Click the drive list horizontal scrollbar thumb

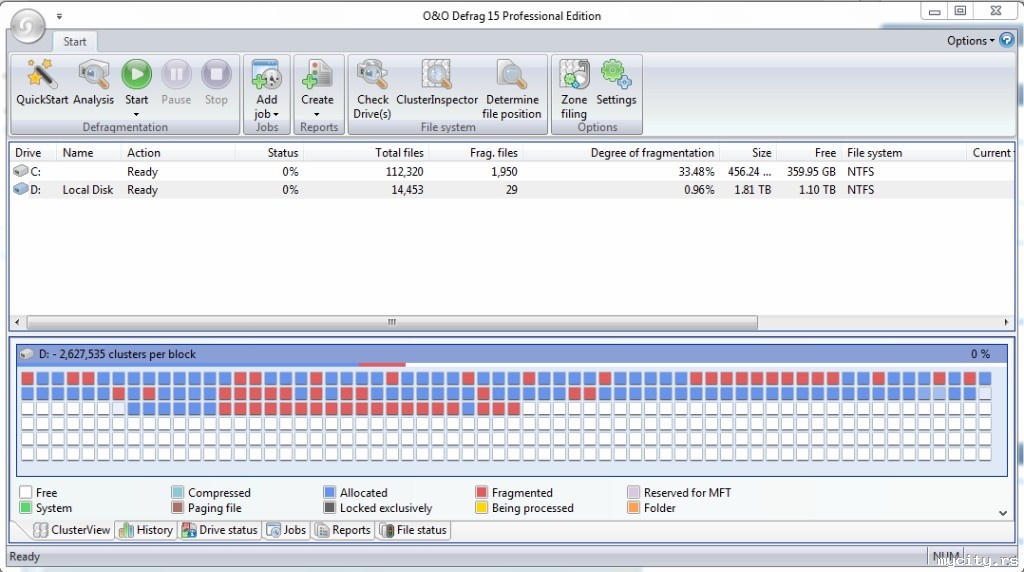(x=392, y=322)
